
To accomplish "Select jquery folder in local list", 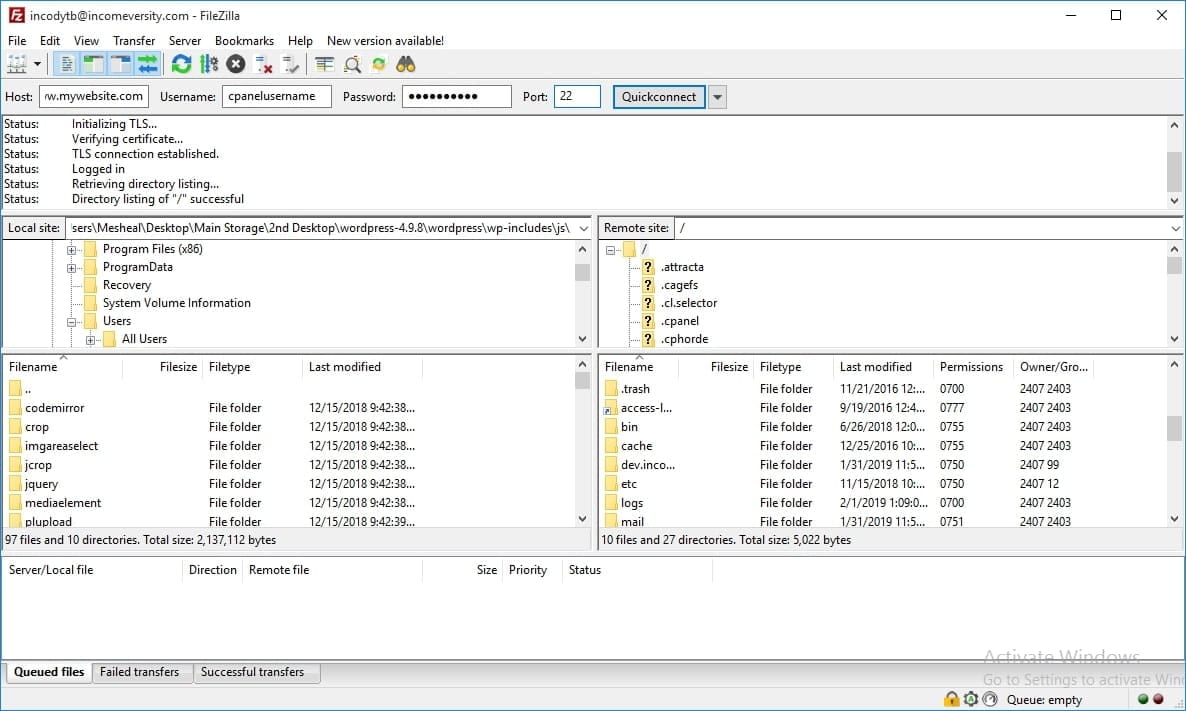I will coord(41,484).
